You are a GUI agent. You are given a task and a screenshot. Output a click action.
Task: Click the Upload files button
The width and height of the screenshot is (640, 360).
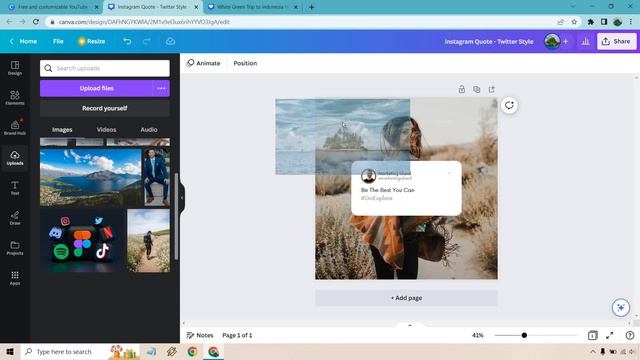96,88
